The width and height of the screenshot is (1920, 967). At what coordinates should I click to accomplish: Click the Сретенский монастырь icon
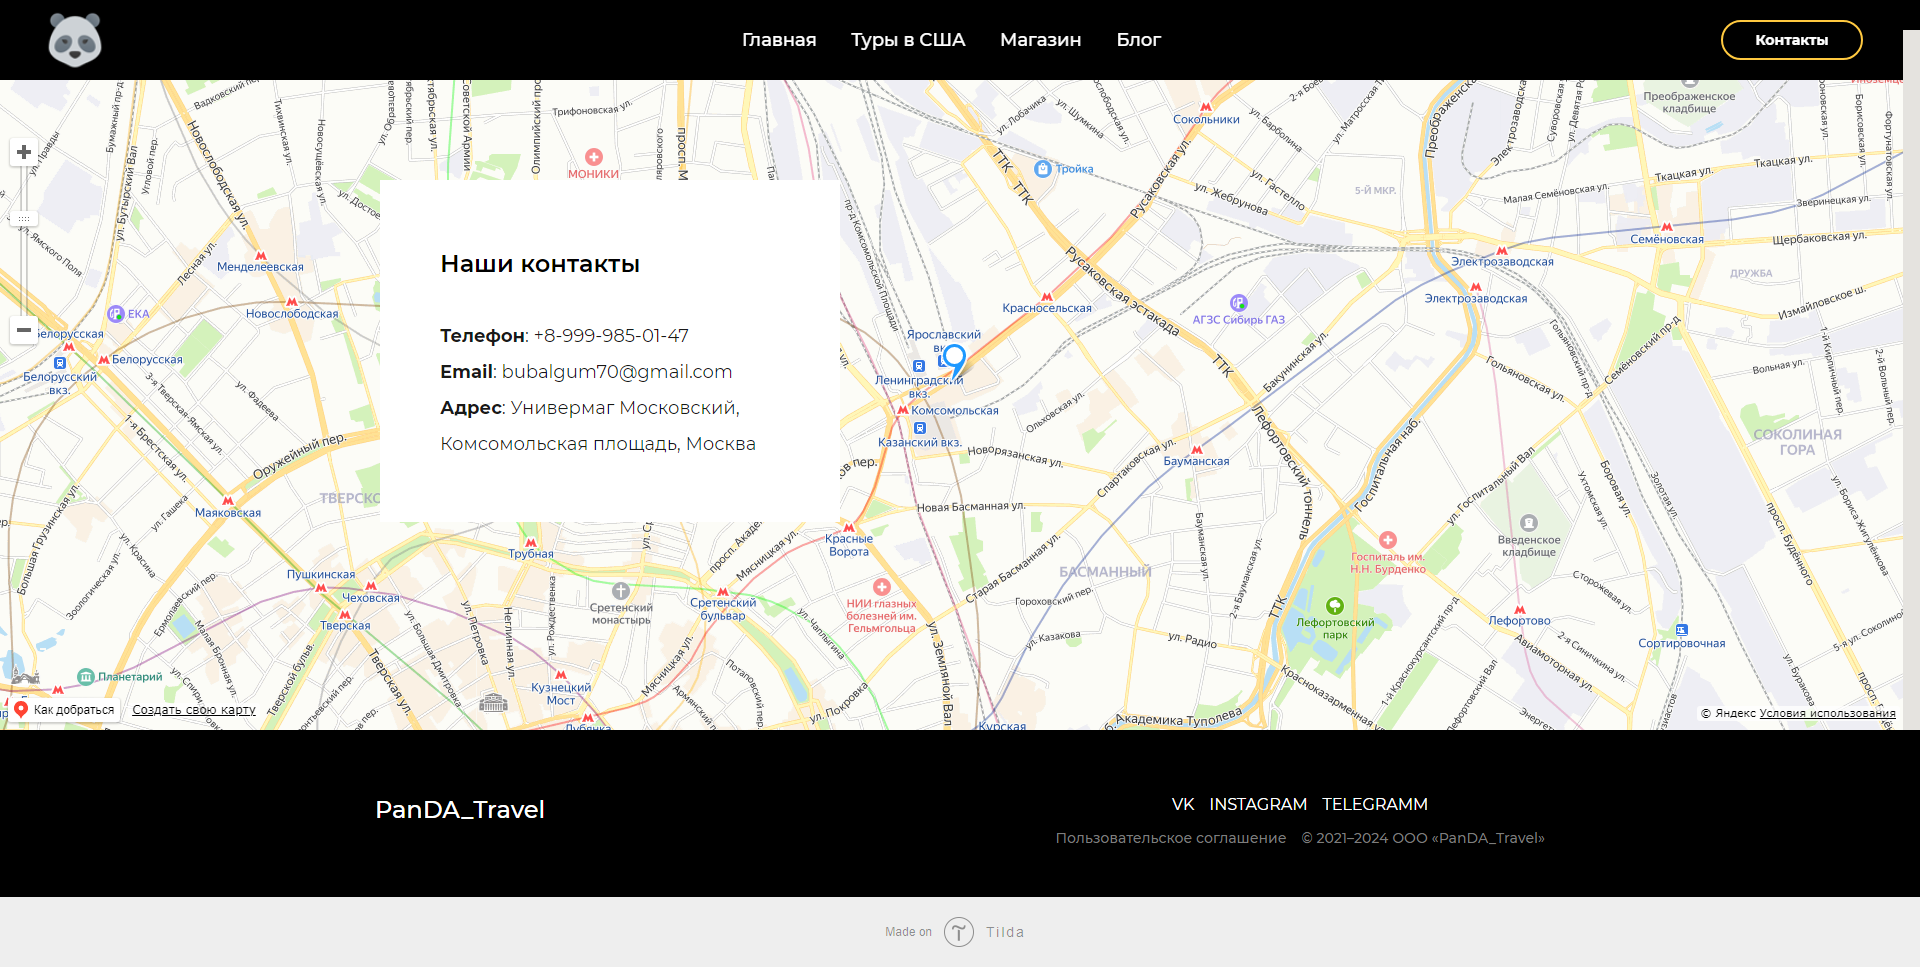621,591
